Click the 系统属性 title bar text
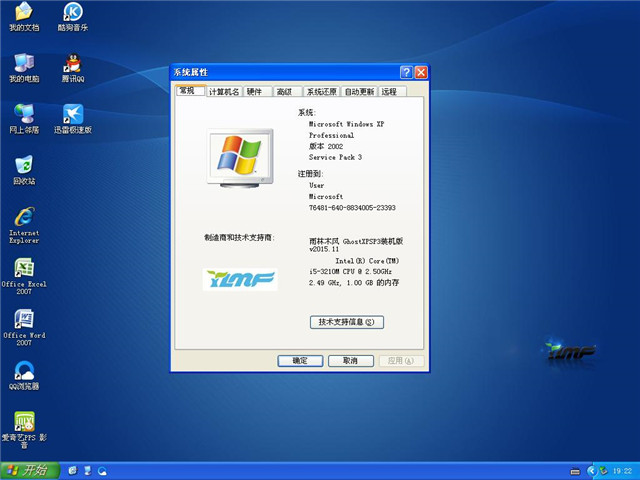640x480 pixels. tap(191, 72)
